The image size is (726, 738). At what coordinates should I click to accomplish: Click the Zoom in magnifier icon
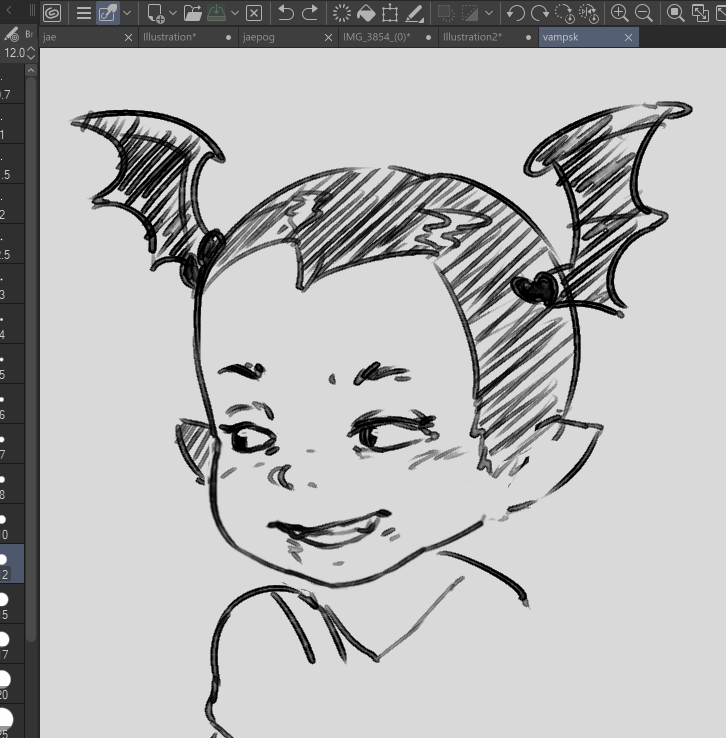tap(619, 13)
